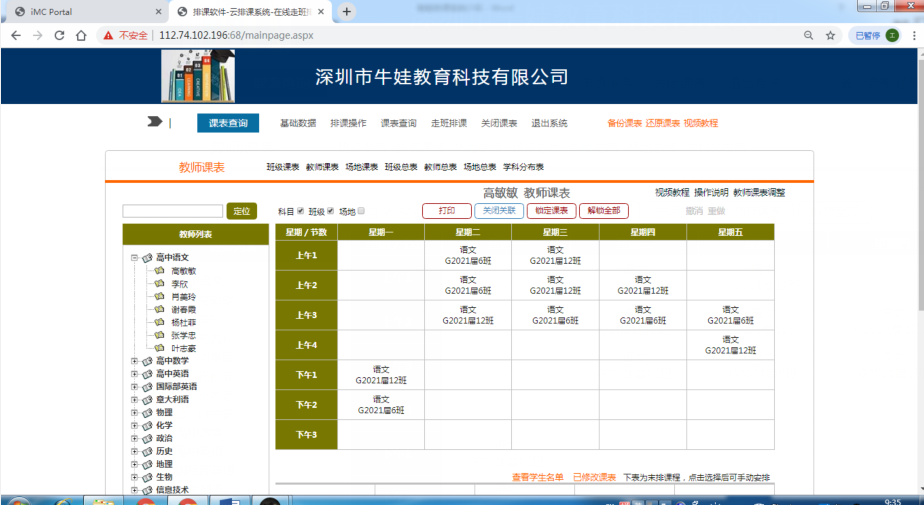
Task: Select 星期五 上午4 cell G2021届12班
Action: (730, 345)
